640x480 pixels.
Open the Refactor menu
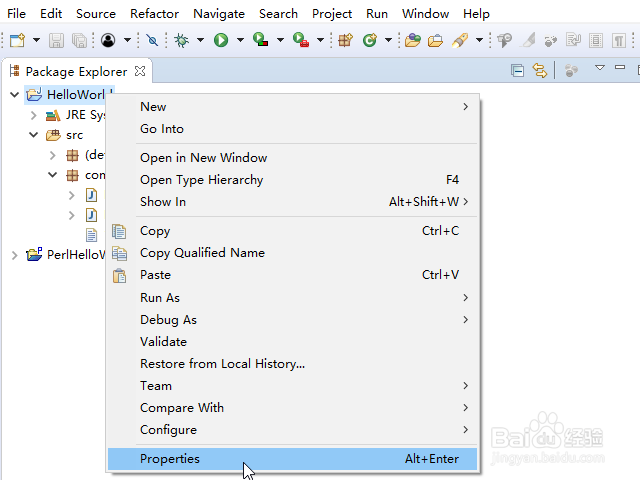pyautogui.click(x=154, y=13)
